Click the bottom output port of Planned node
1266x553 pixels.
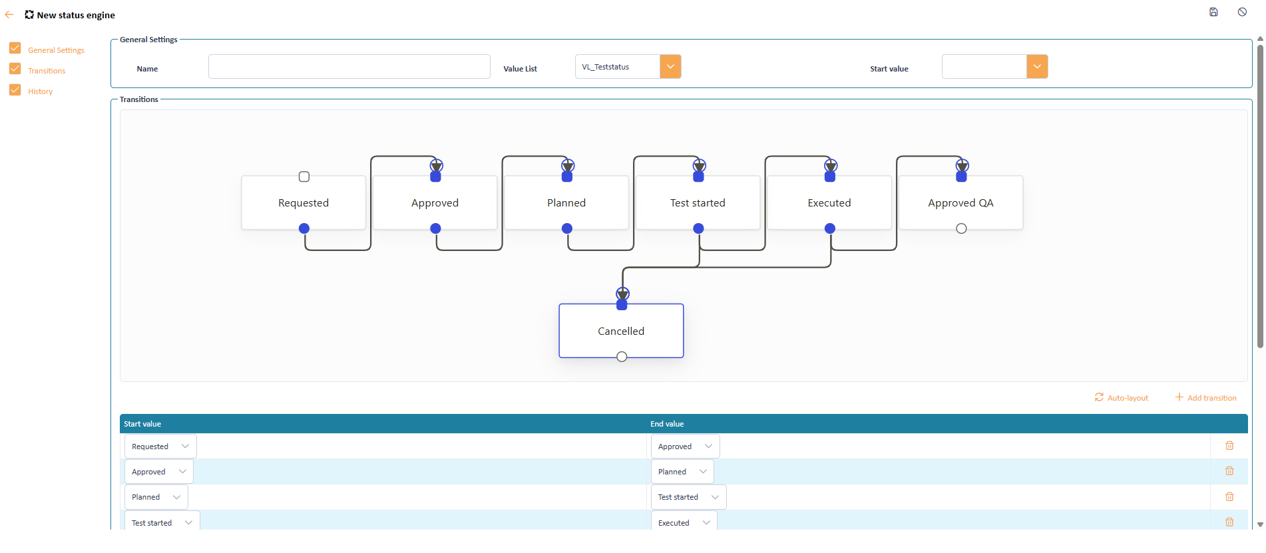pos(567,228)
